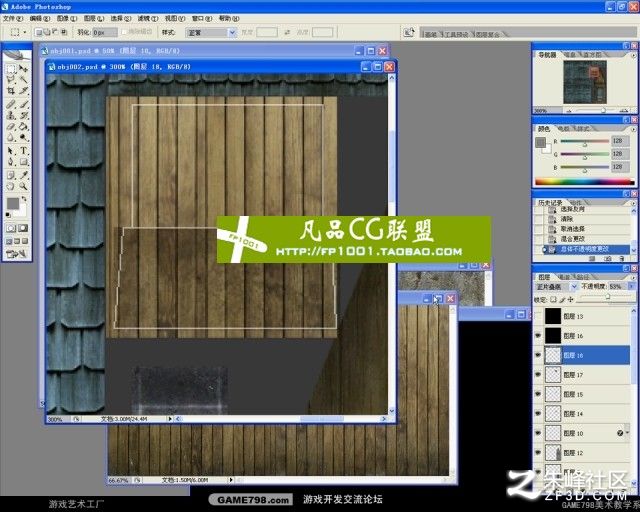Select the Healing Brush tool

11,105
